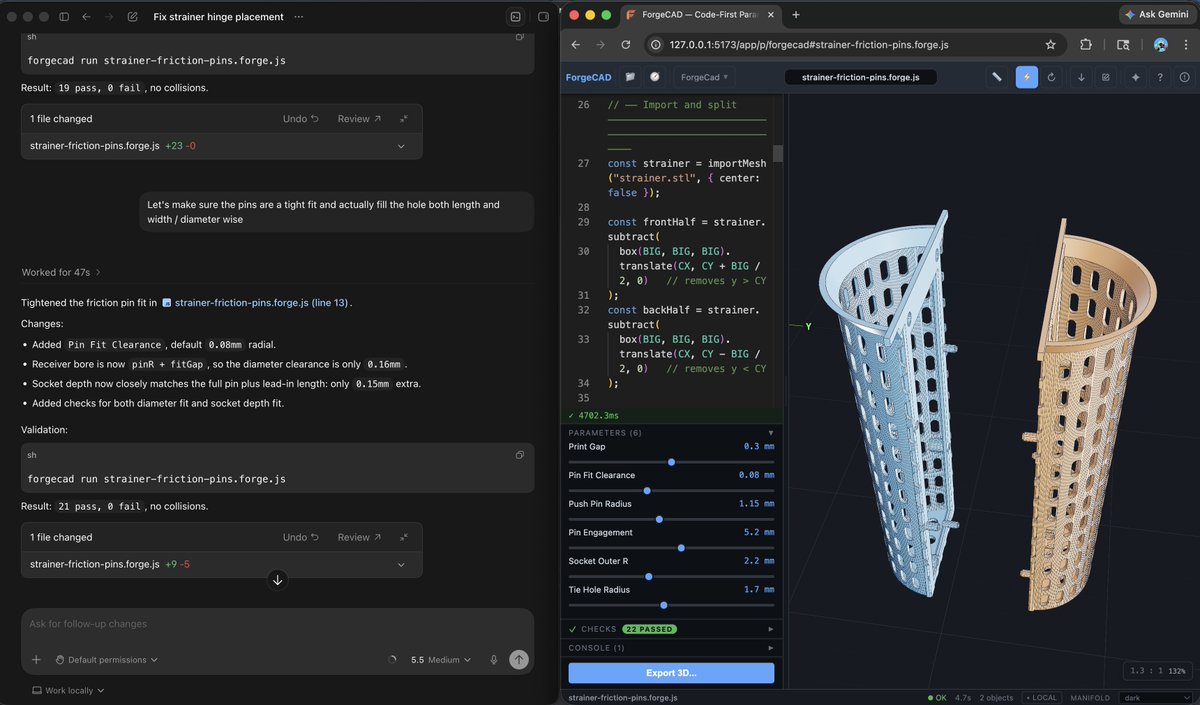
Task: Undo the second file change
Action: 300,537
